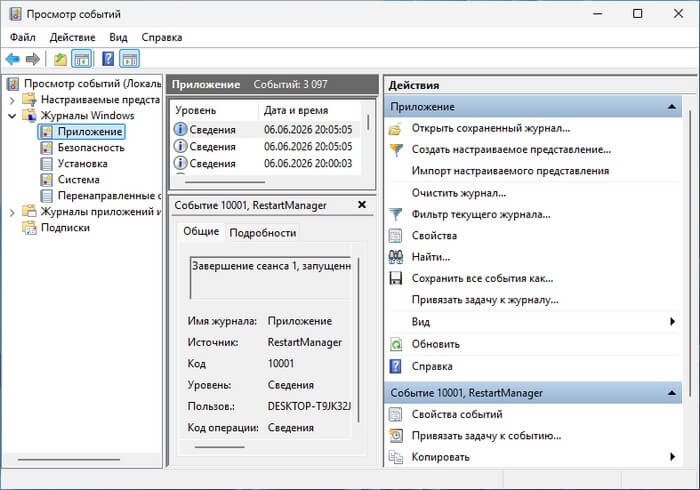
Task: Click the DESKTOP-T9JK32J user value
Action: click(x=309, y=407)
